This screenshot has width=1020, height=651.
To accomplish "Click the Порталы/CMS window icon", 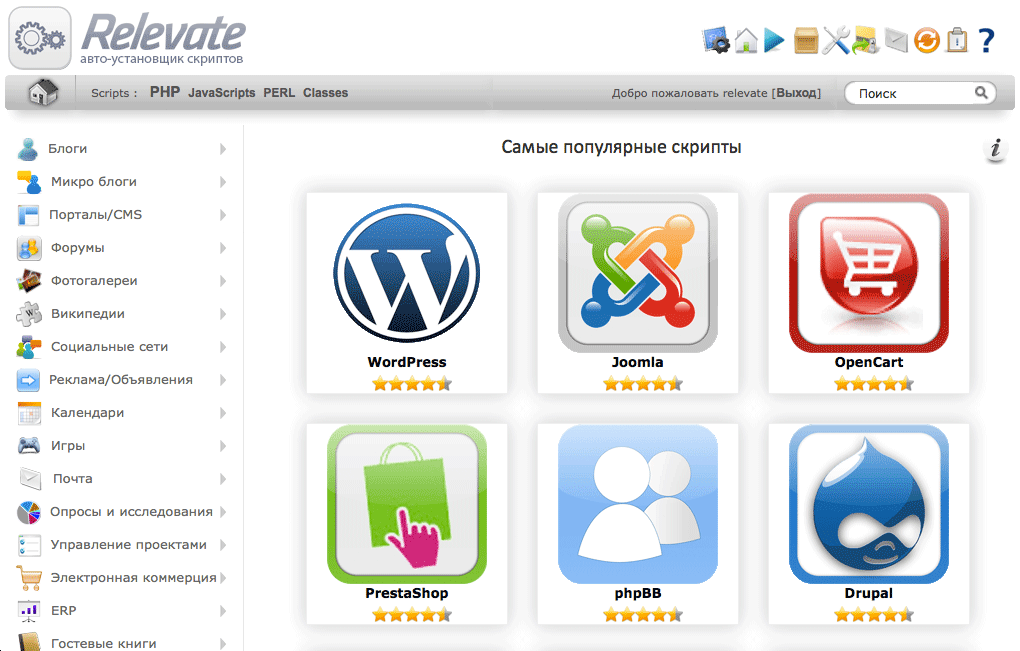I will [29, 215].
